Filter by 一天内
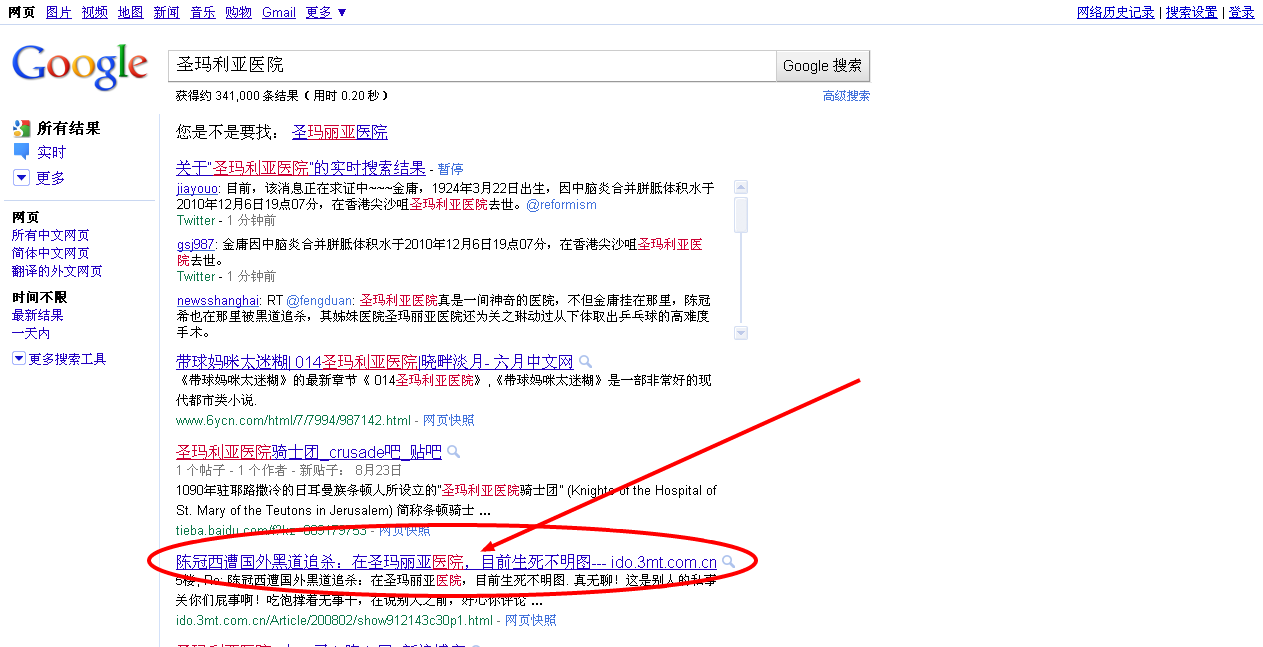The height and width of the screenshot is (647, 1263). tap(31, 333)
